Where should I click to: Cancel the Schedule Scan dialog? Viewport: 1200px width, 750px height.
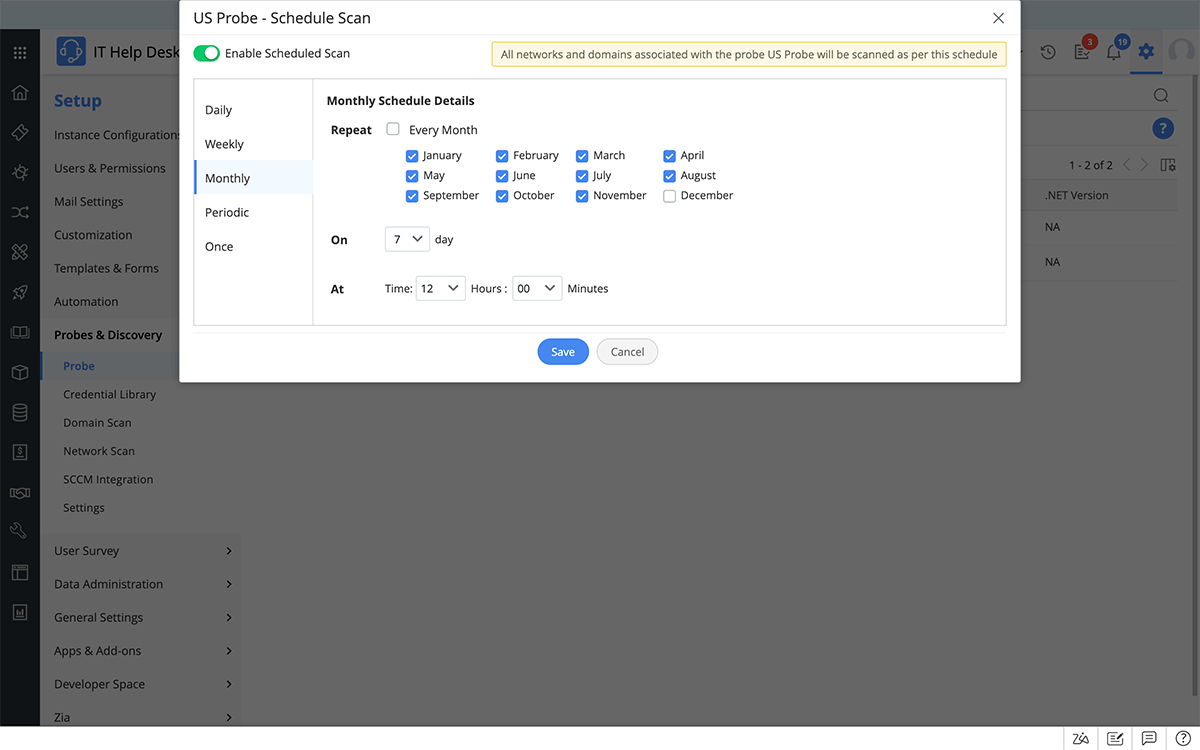coord(627,352)
